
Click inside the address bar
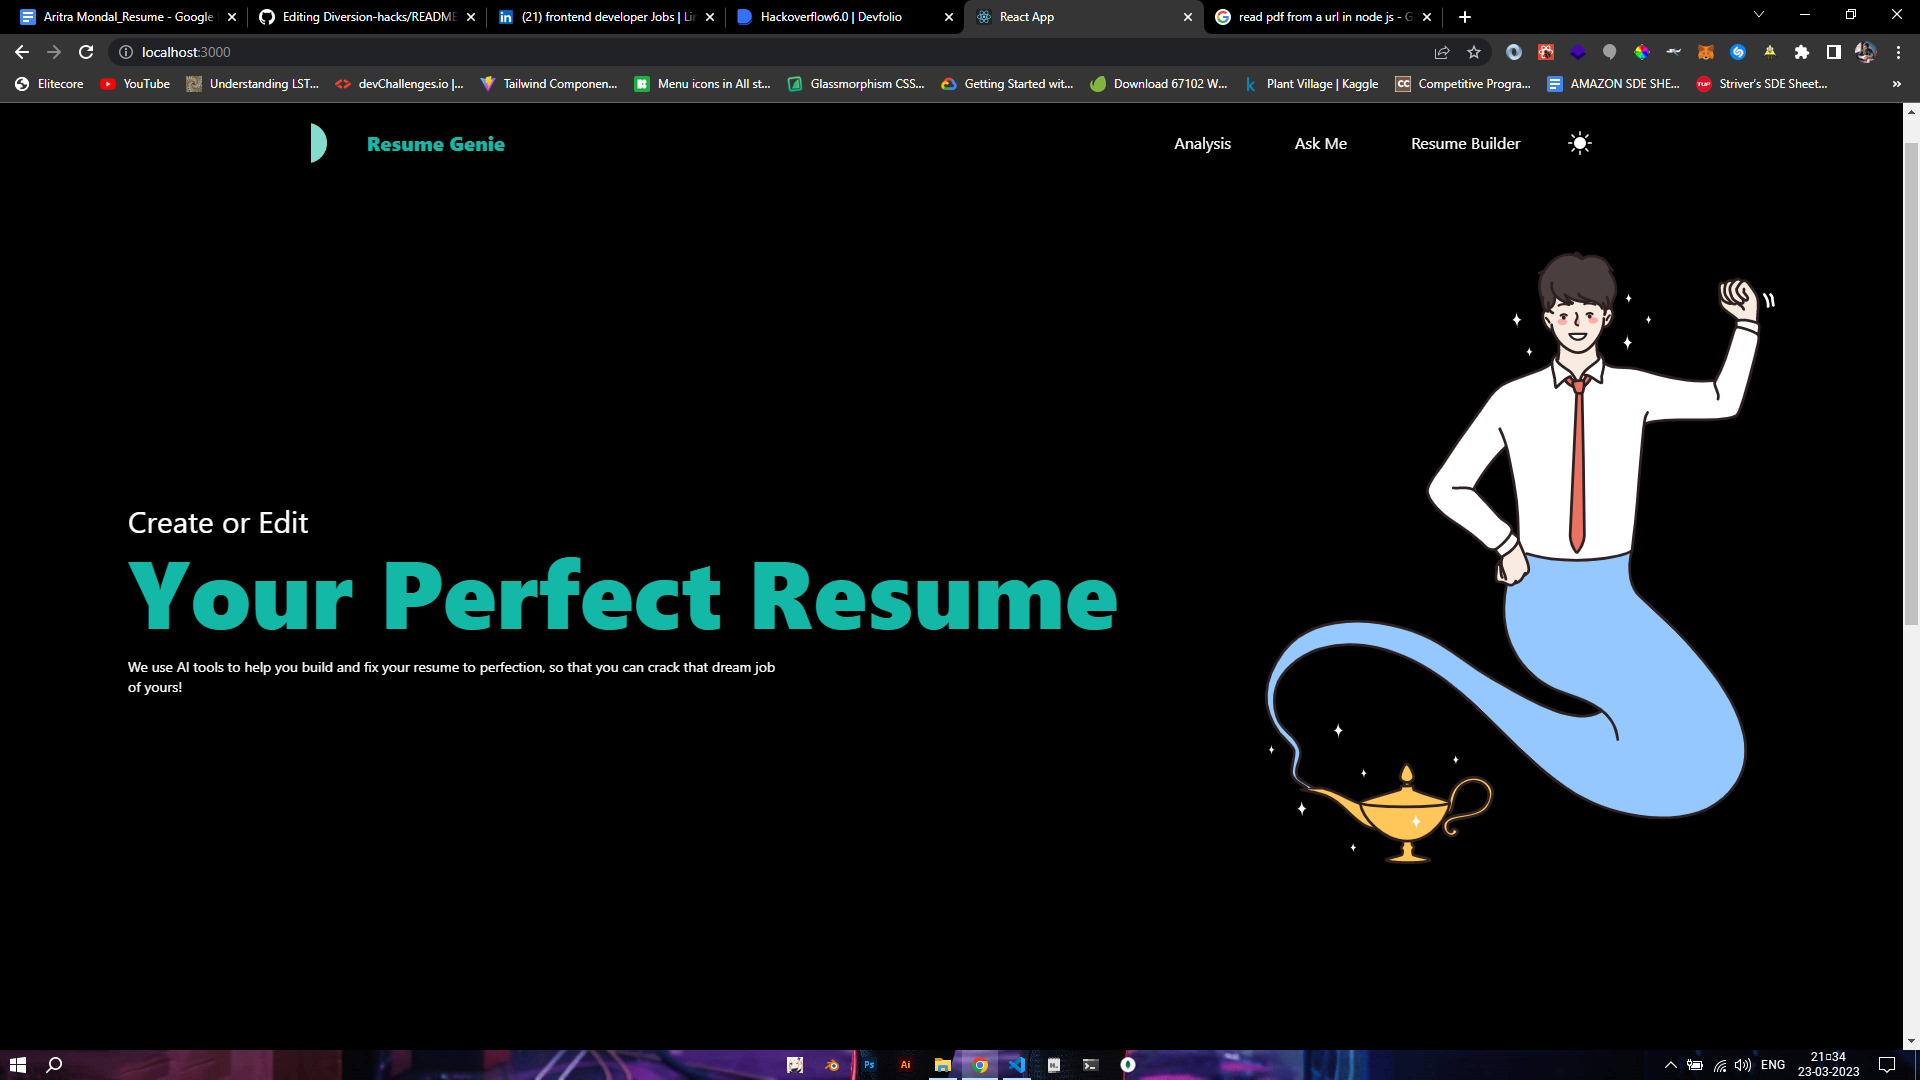click(x=400, y=52)
